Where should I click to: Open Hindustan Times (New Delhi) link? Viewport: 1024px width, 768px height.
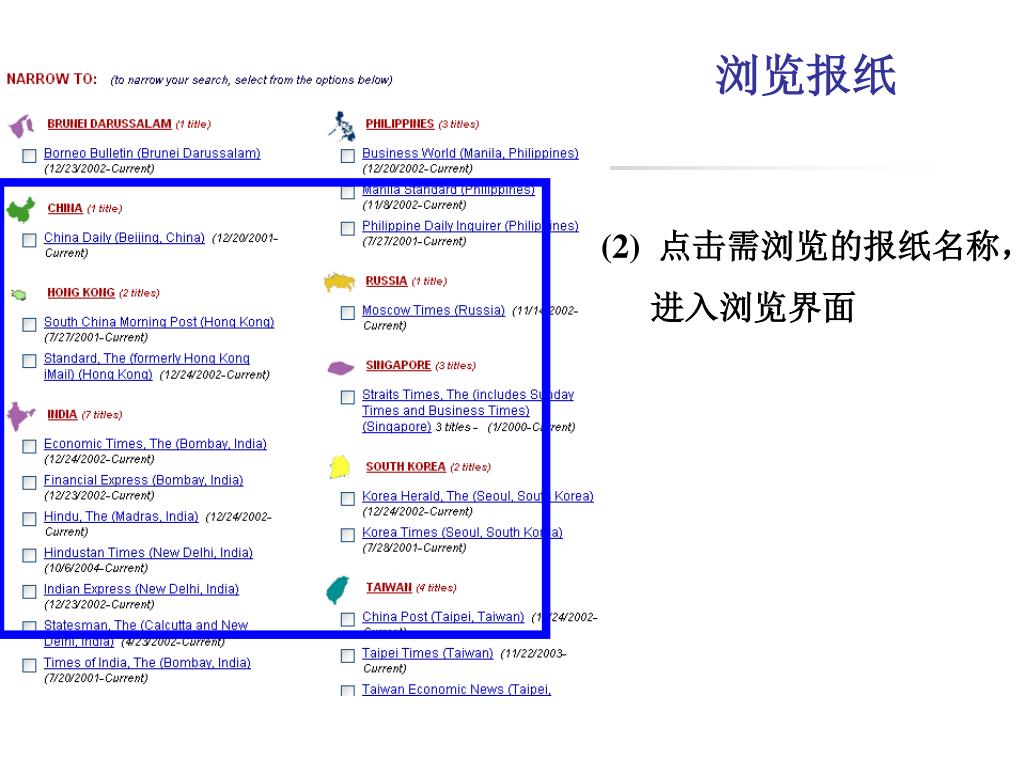point(148,552)
